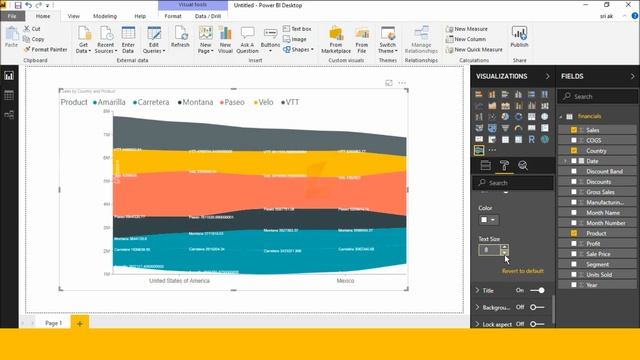
Task: Select the Stacked column chart visual
Action: [492, 94]
